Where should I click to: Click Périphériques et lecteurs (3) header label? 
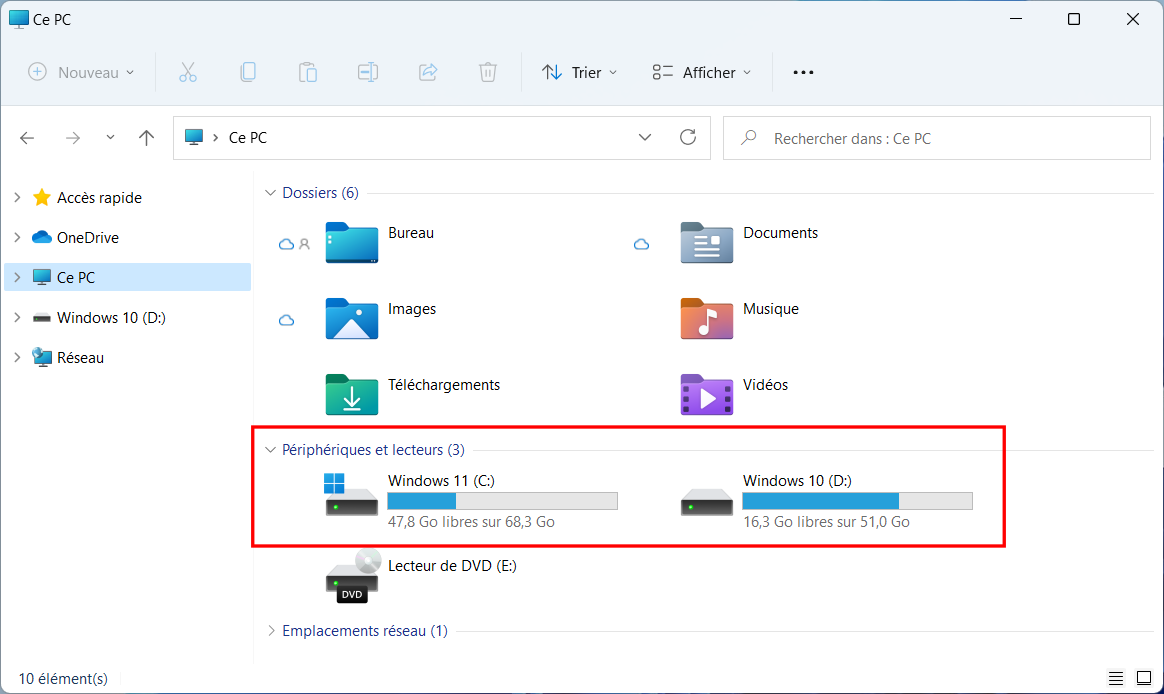click(x=373, y=450)
